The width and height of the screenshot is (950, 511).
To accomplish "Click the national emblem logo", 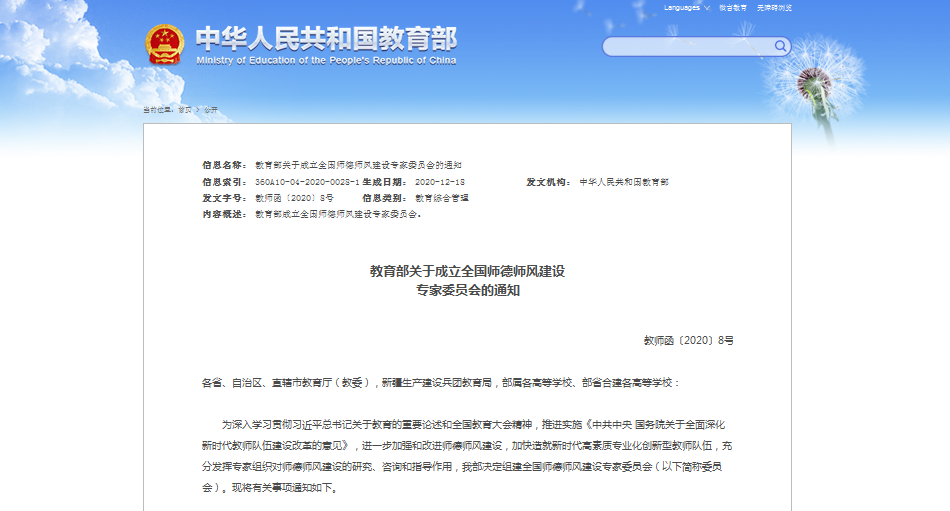I will (x=165, y=45).
